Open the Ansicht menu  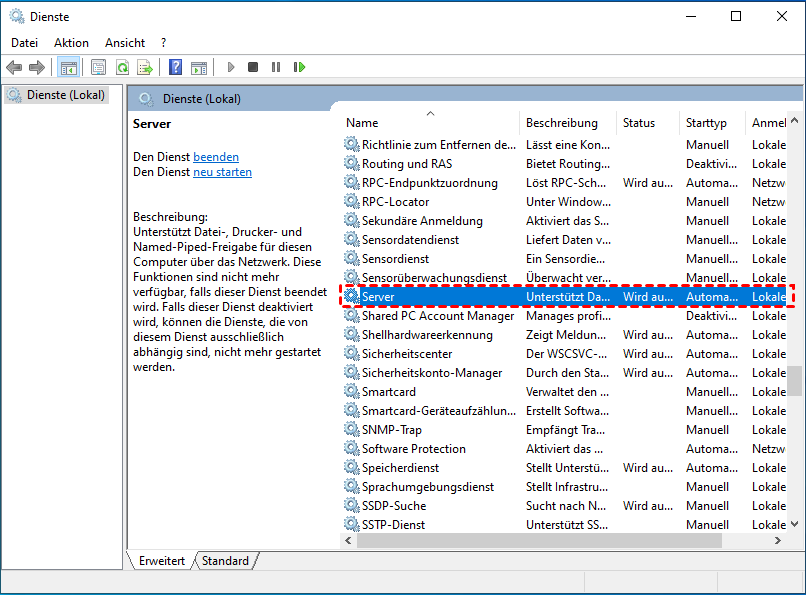[x=125, y=43]
